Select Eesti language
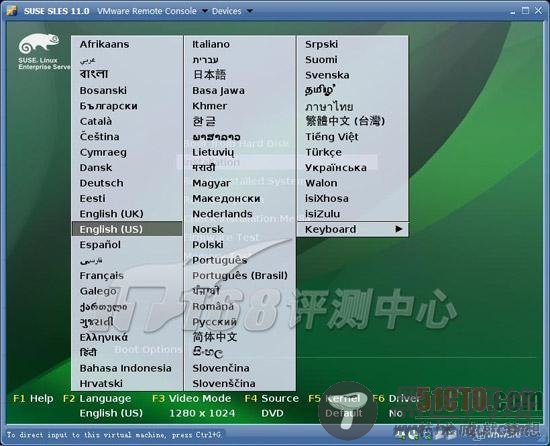 [x=92, y=198]
